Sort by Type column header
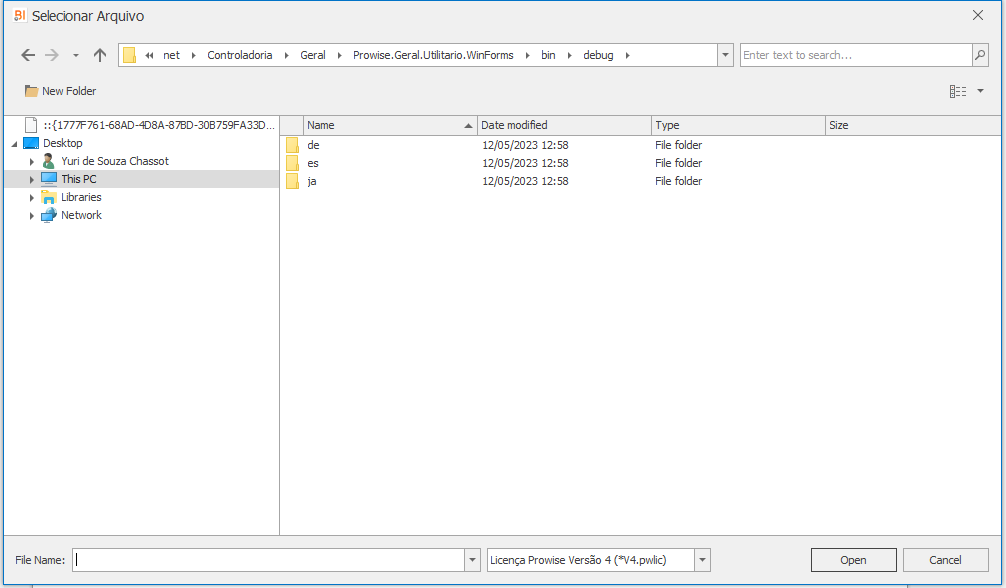The height and width of the screenshot is (588, 1006). [738, 125]
